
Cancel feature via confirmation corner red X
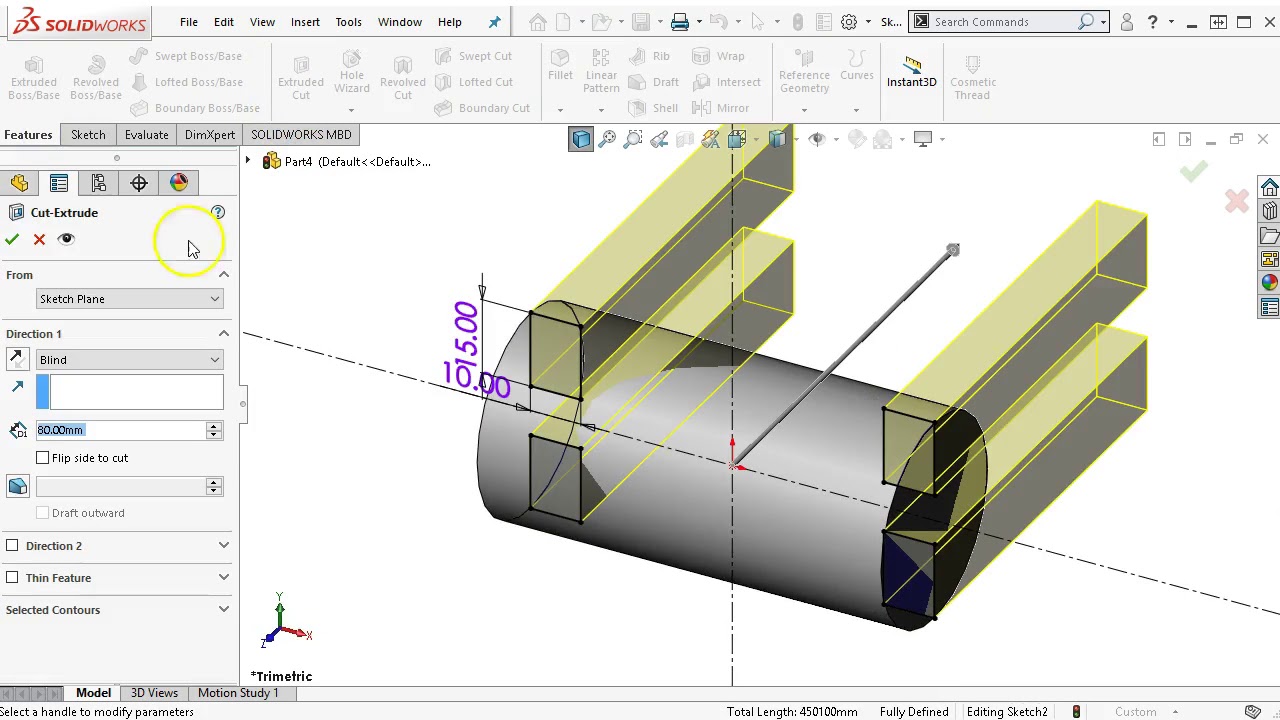point(1237,202)
